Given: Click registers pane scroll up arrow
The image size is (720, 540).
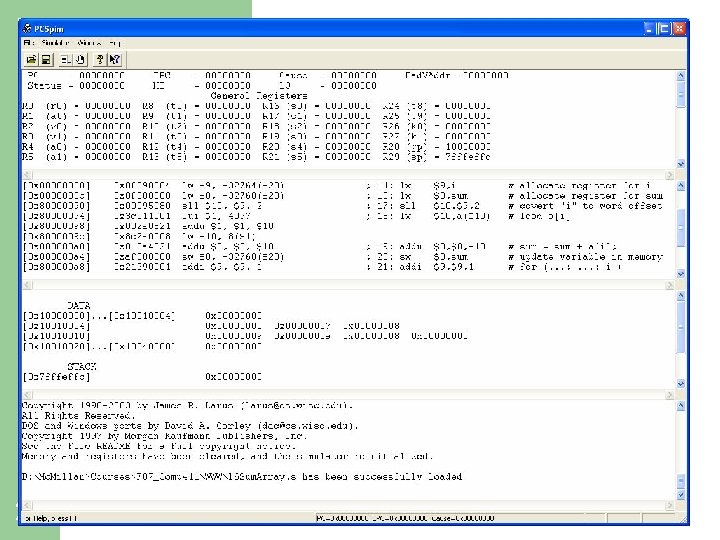Looking at the screenshot, I should click(x=681, y=75).
